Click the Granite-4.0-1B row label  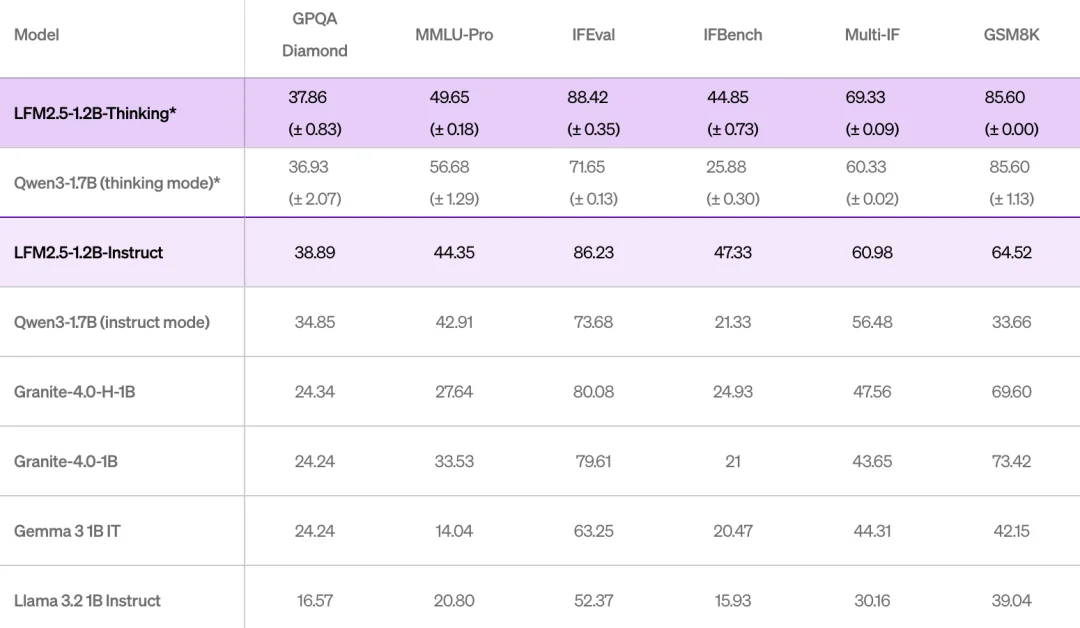click(x=67, y=462)
